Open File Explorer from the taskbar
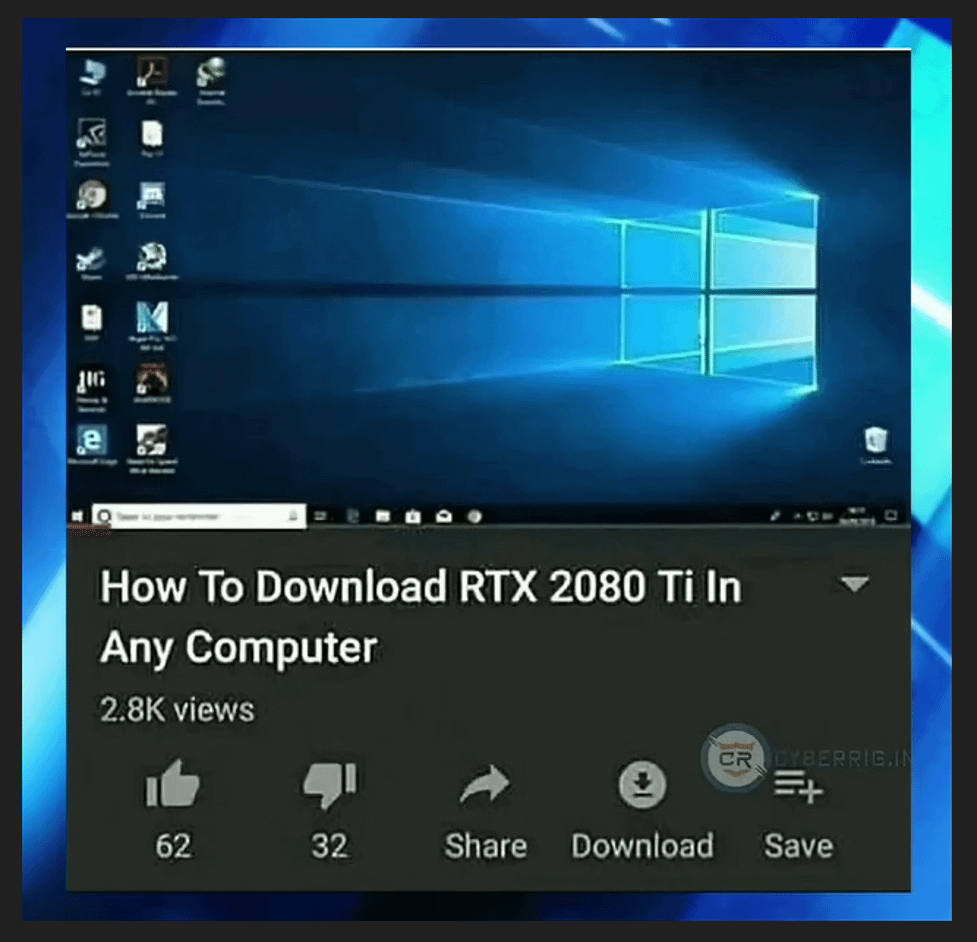The image size is (977, 942). pos(383,516)
